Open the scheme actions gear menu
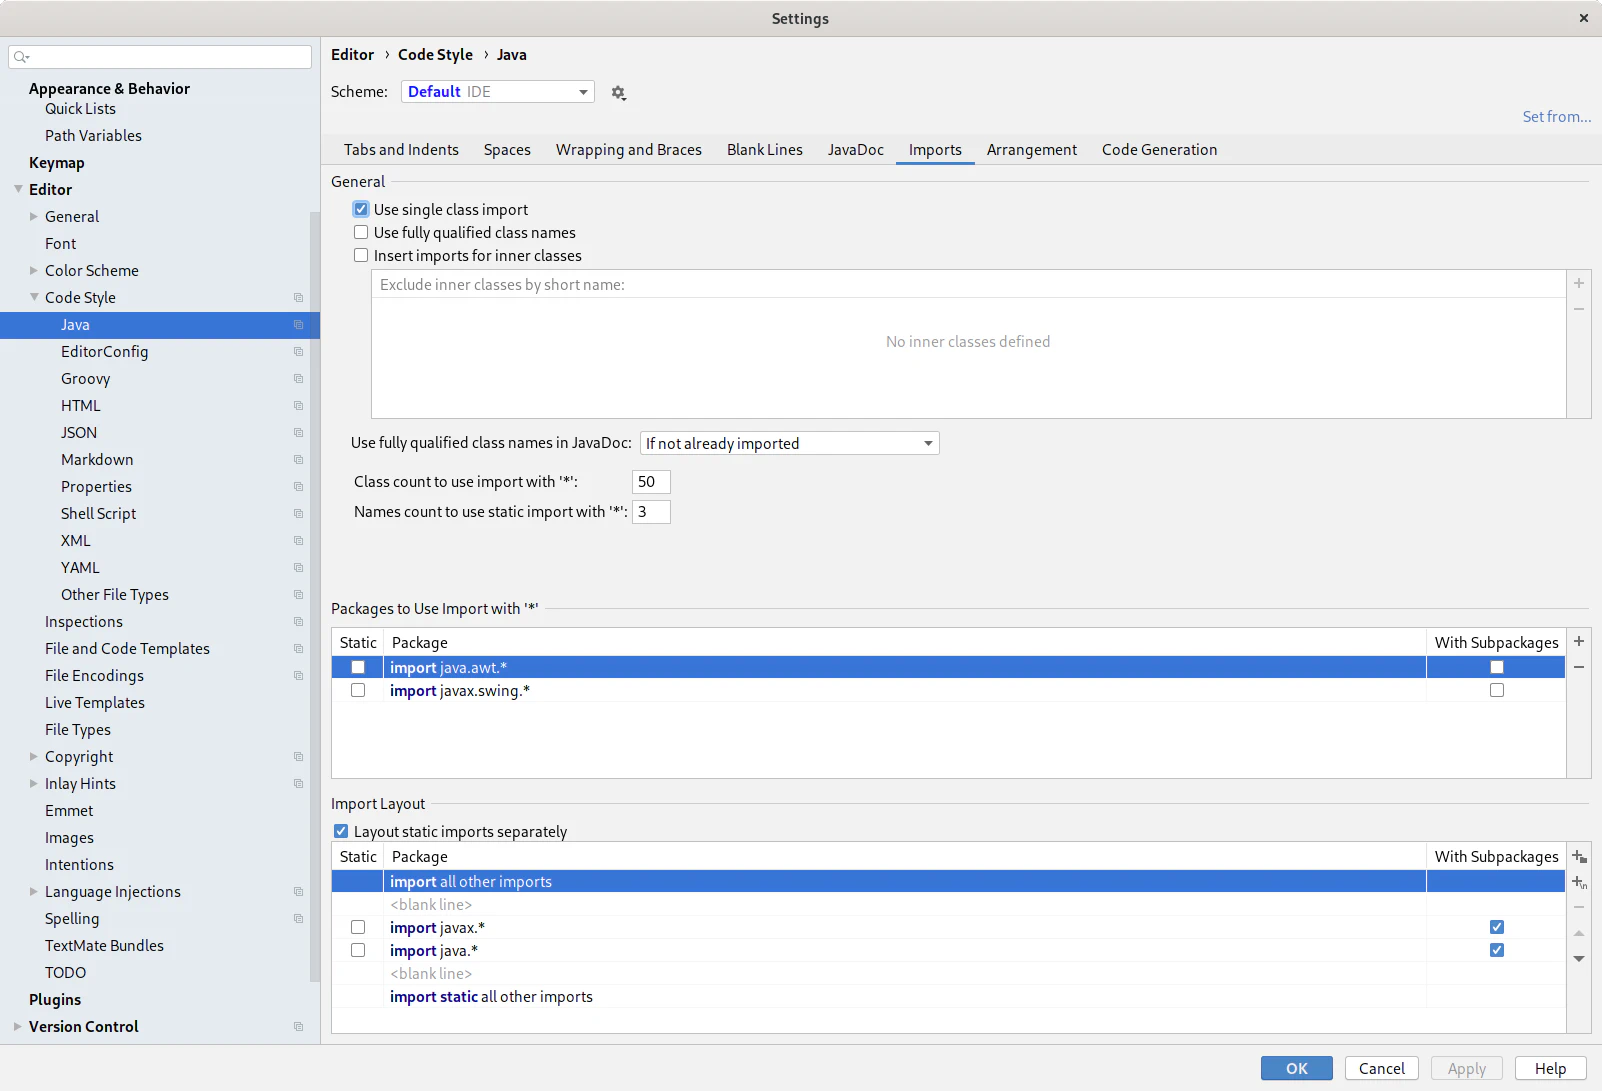1602x1091 pixels. click(x=618, y=93)
